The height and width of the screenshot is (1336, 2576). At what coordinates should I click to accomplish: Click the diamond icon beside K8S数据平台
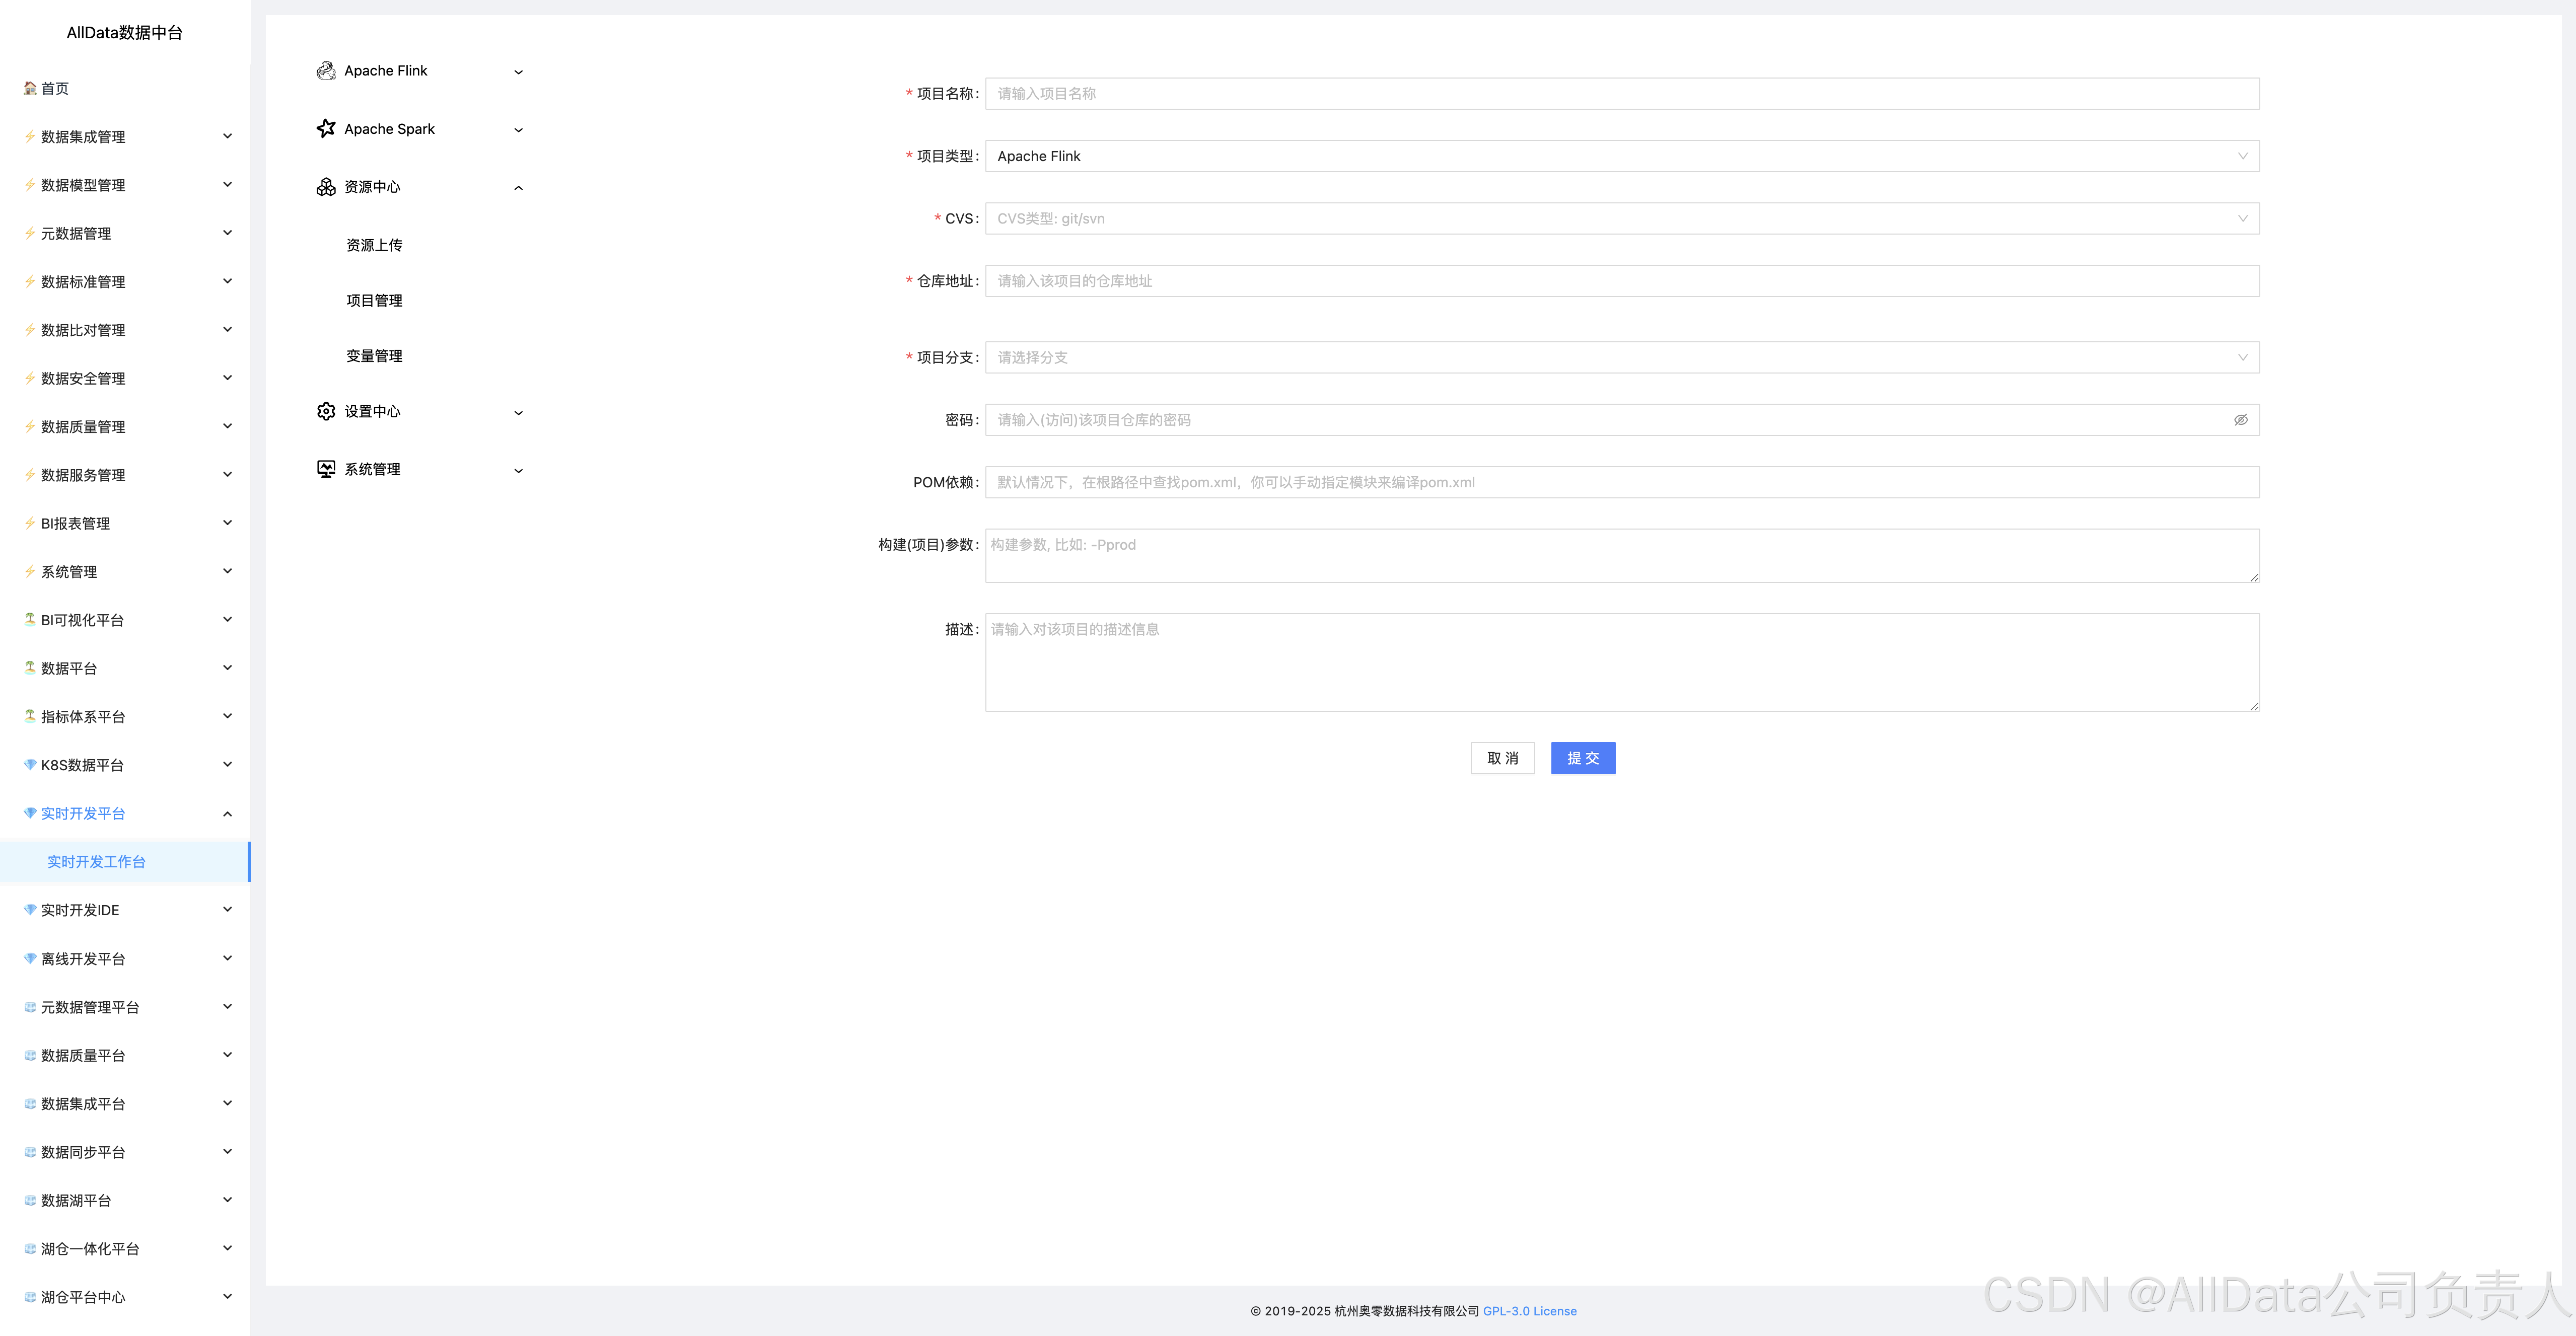pyautogui.click(x=30, y=764)
